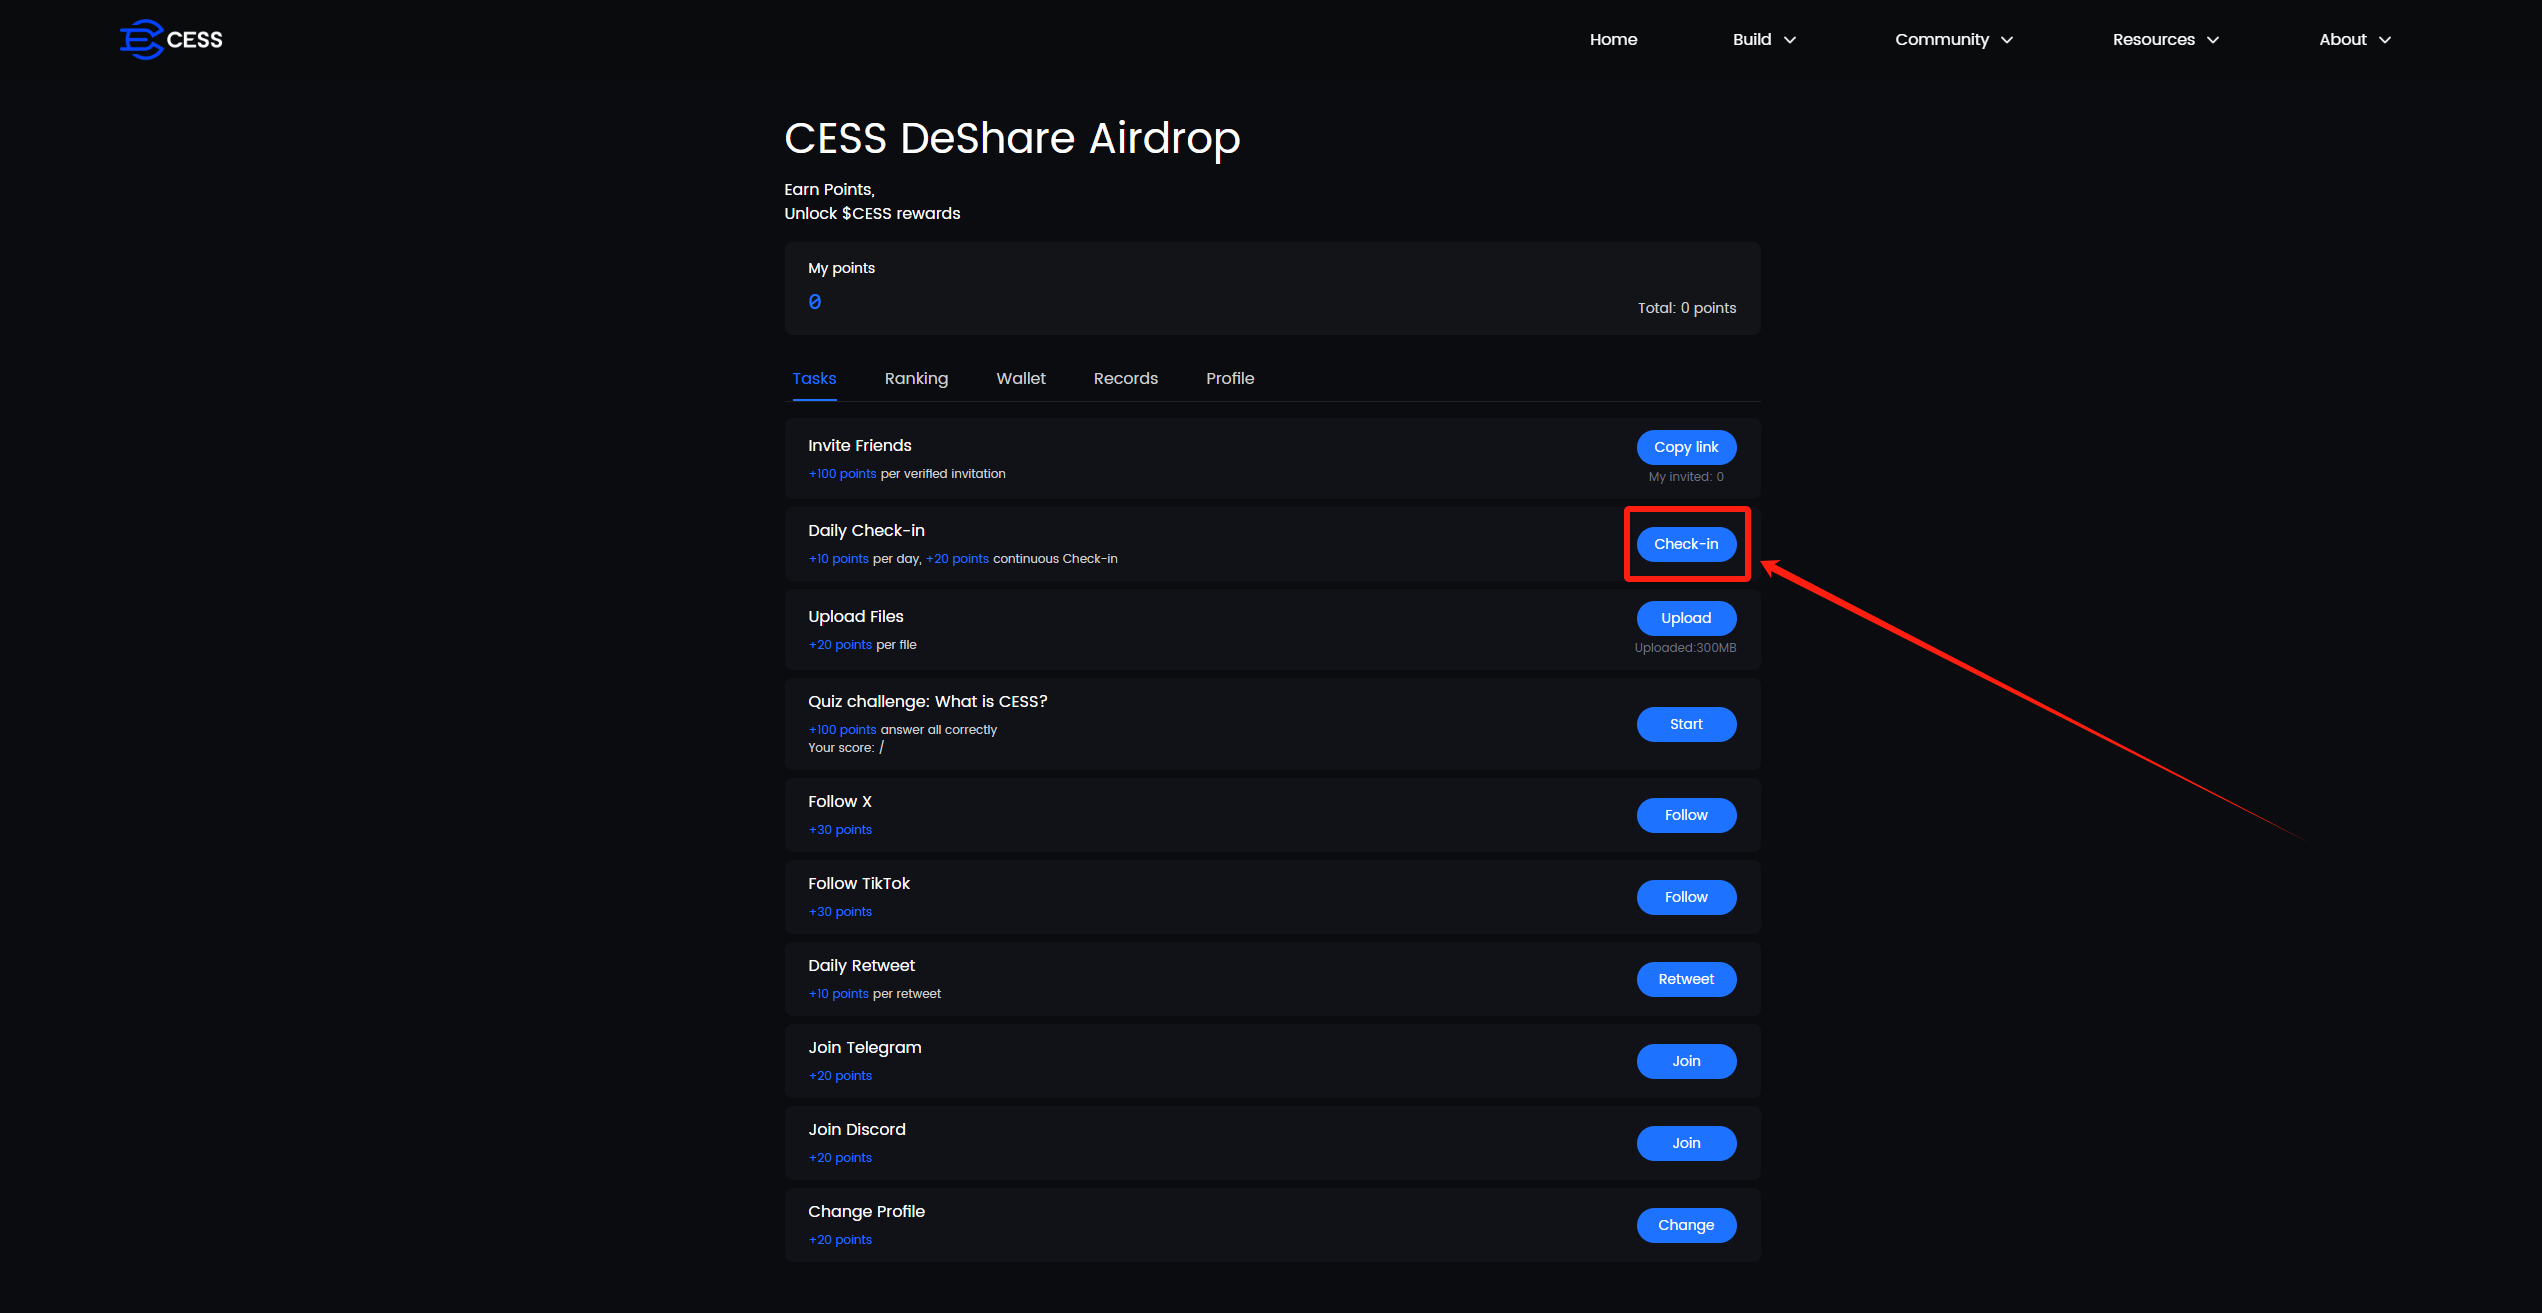2542x1313 pixels.
Task: Click the 'Join Telegram' task title
Action: 865,1047
